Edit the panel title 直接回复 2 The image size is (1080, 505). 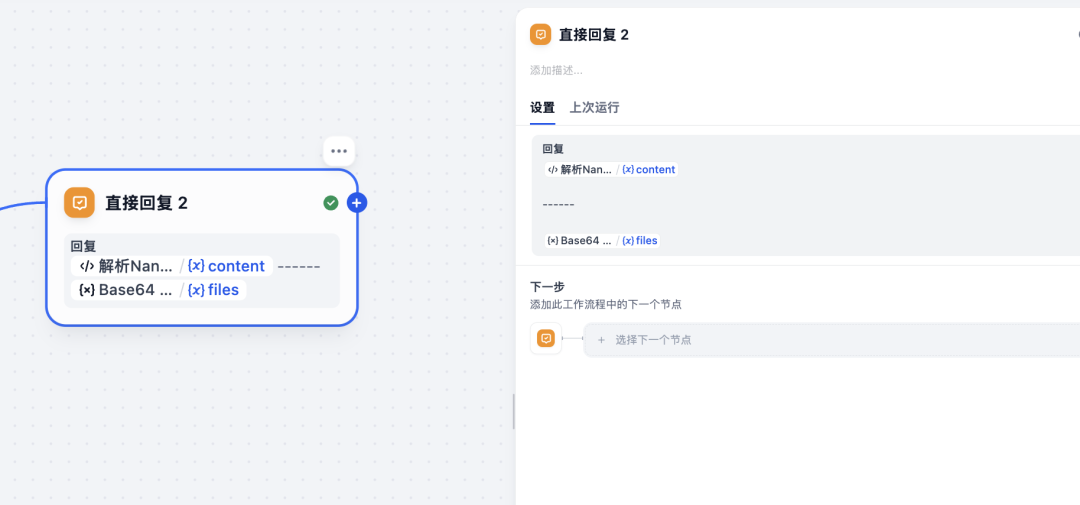click(594, 34)
